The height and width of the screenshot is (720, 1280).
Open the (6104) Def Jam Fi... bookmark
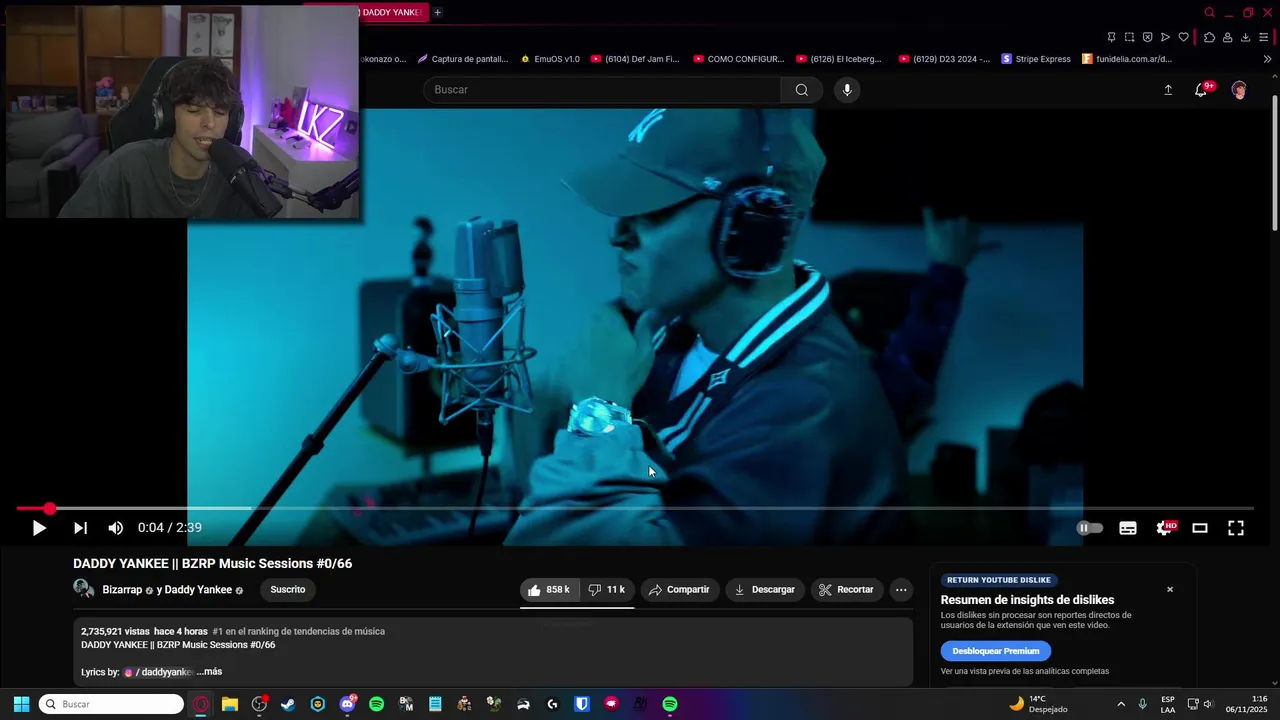pos(635,59)
